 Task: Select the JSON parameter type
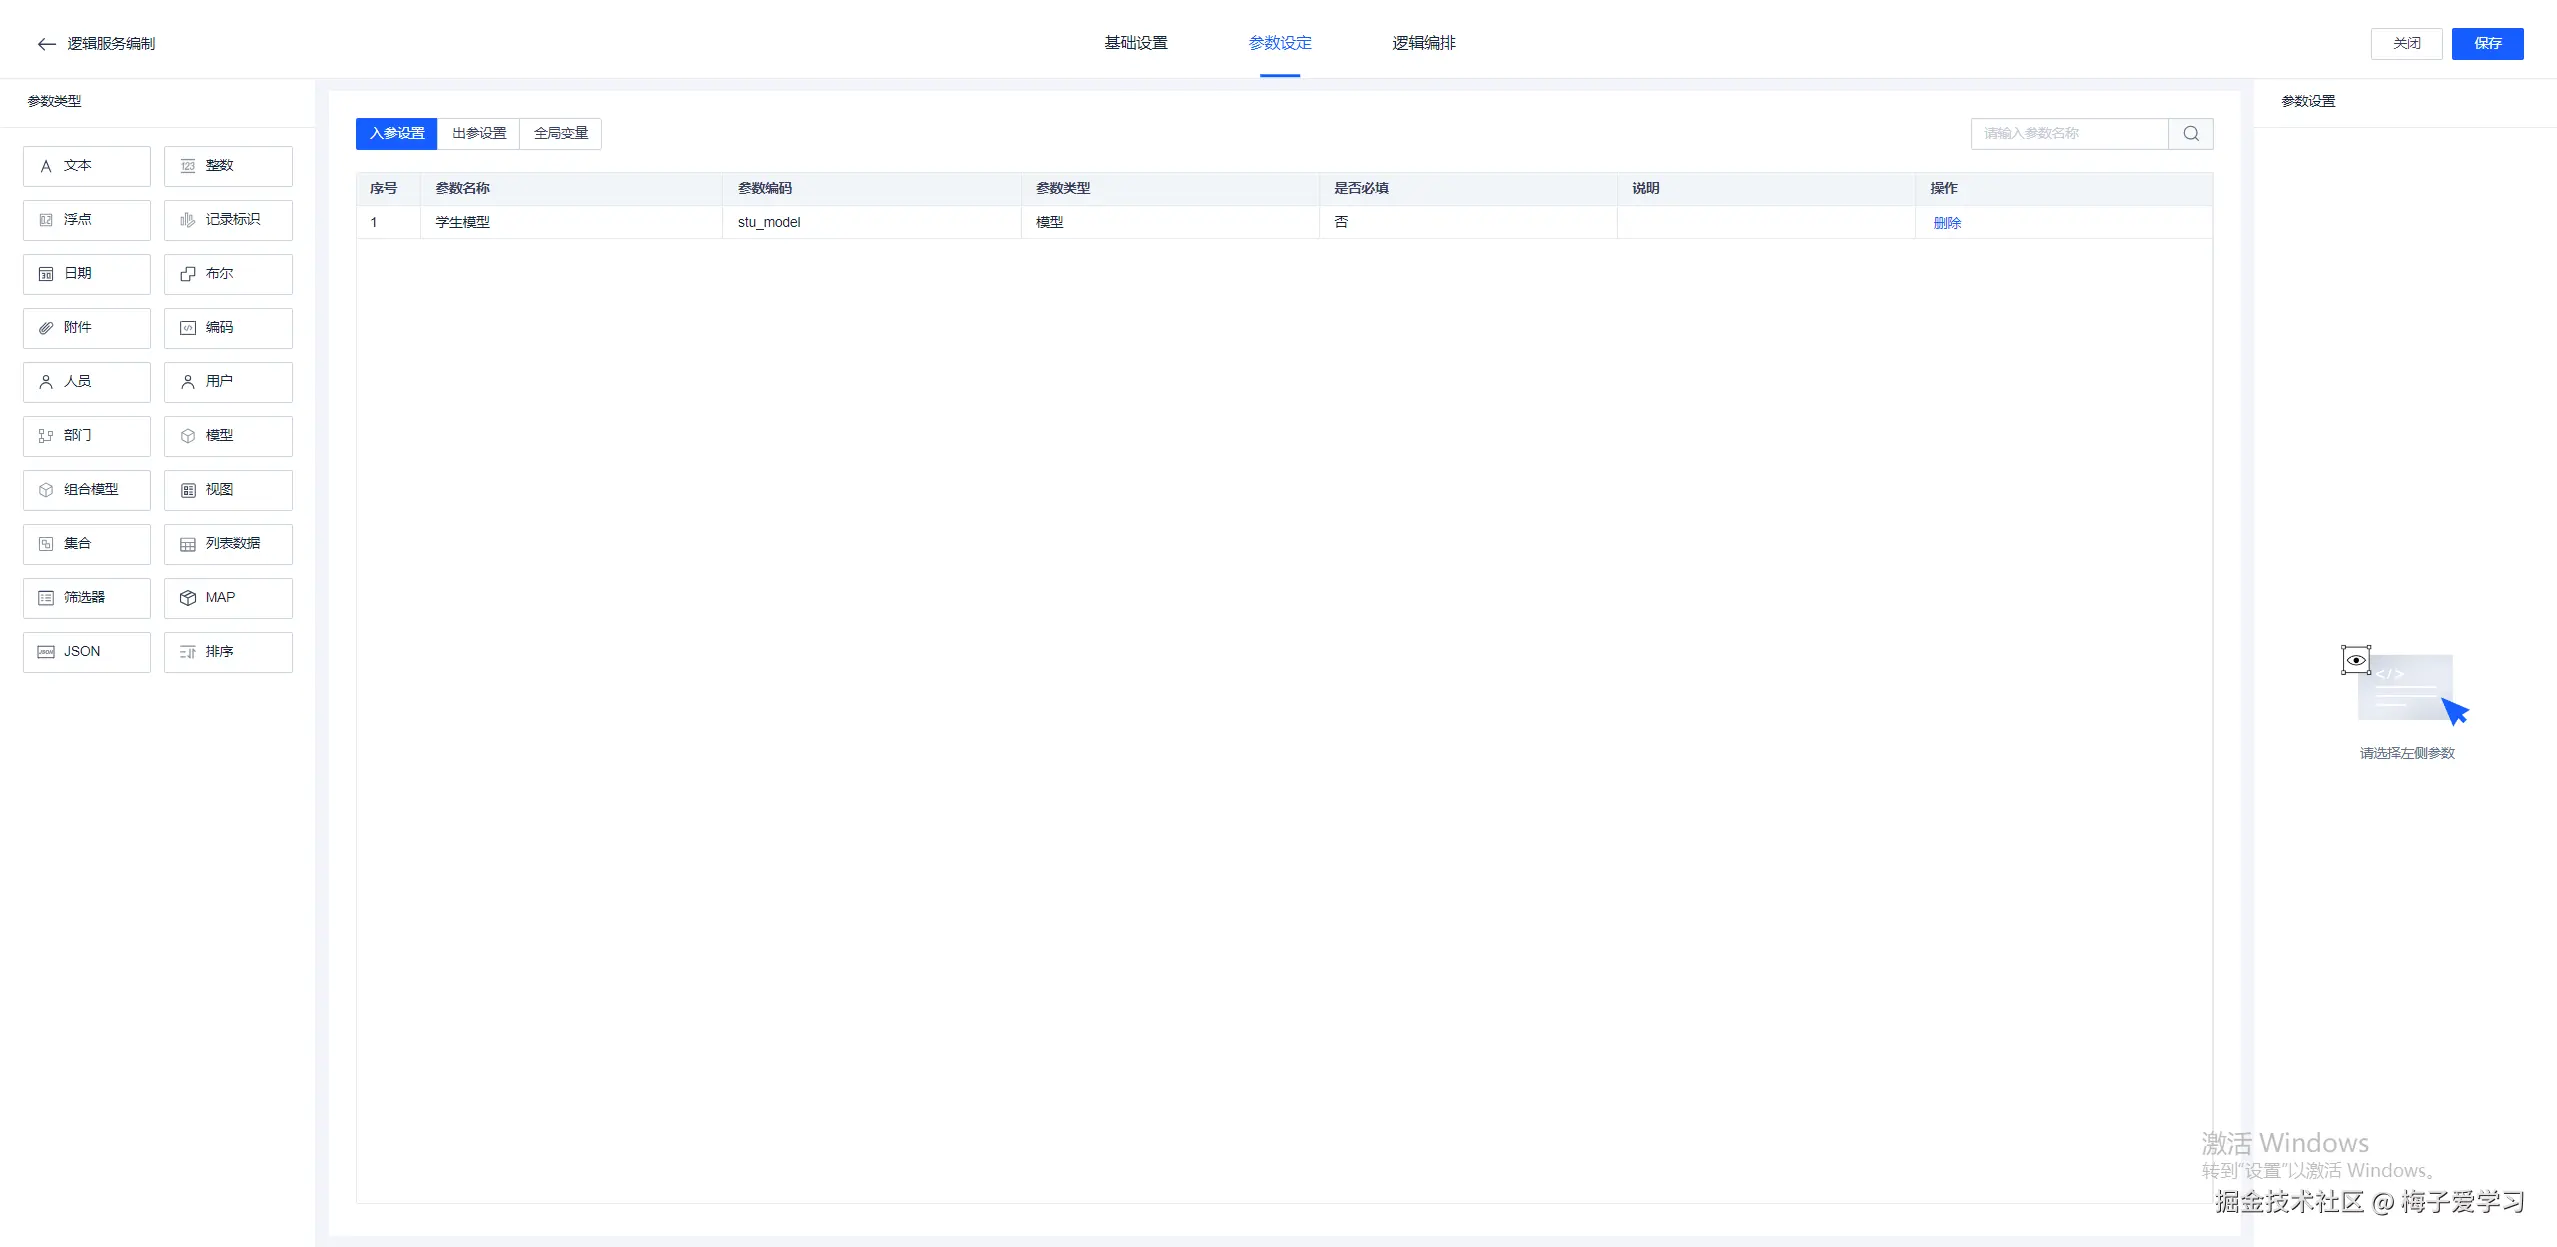coord(87,652)
